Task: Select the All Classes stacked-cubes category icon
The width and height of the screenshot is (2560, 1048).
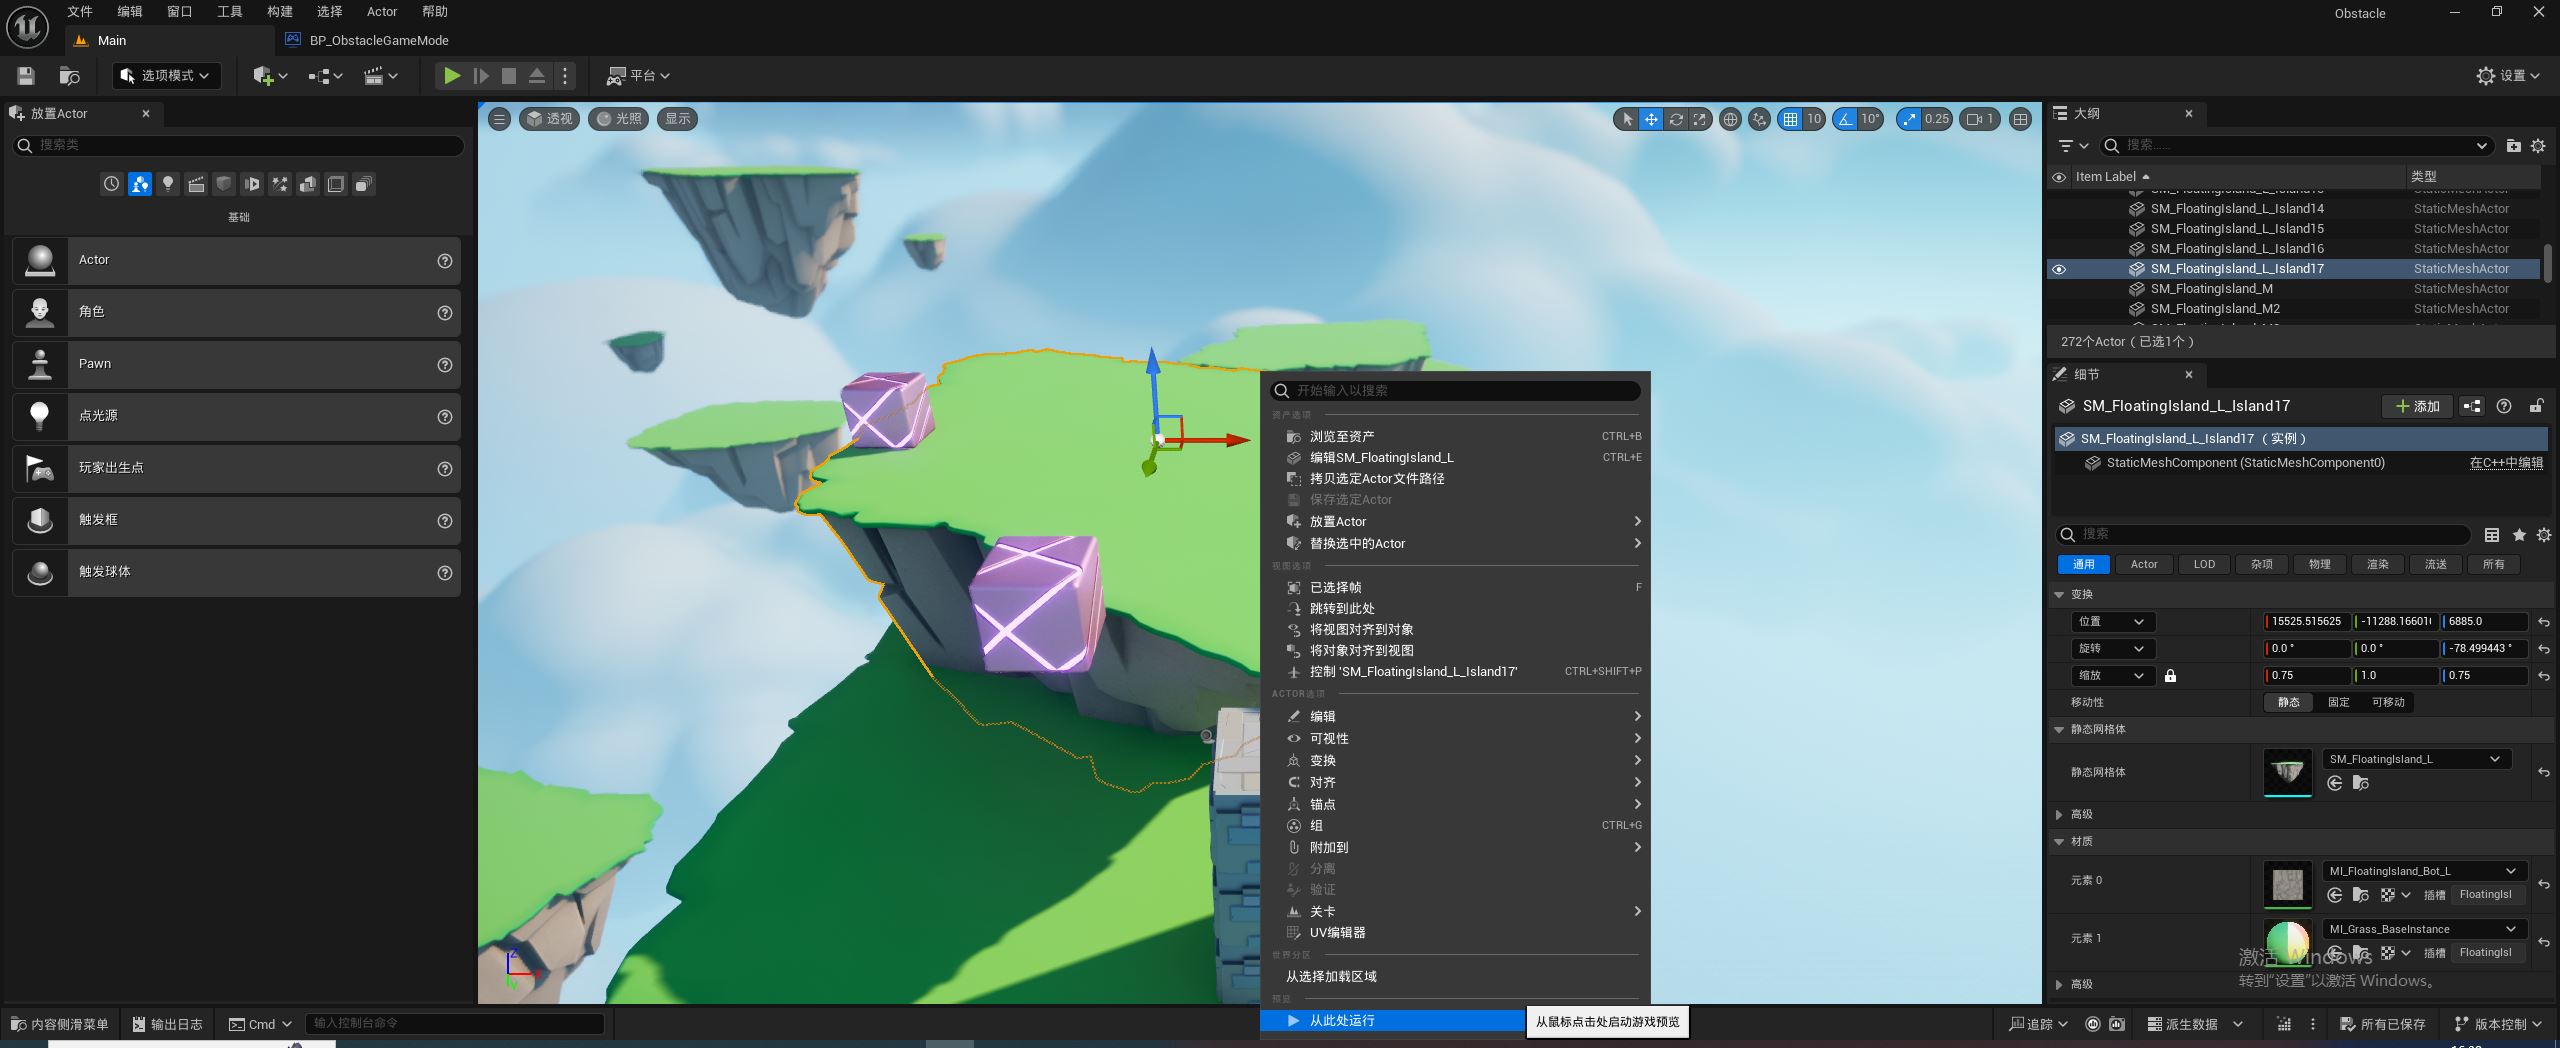Action: coord(364,184)
